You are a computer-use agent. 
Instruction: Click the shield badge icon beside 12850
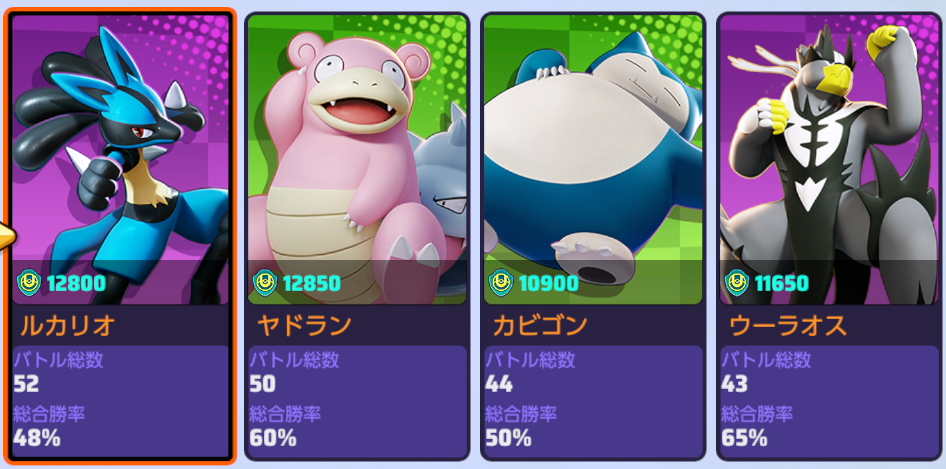pos(265,282)
